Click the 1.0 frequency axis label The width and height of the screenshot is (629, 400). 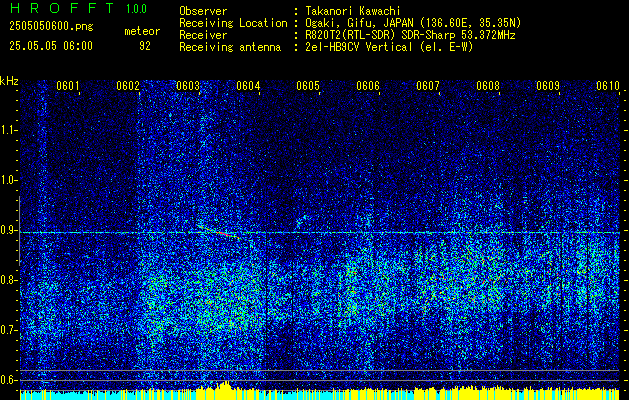click(x=7, y=180)
